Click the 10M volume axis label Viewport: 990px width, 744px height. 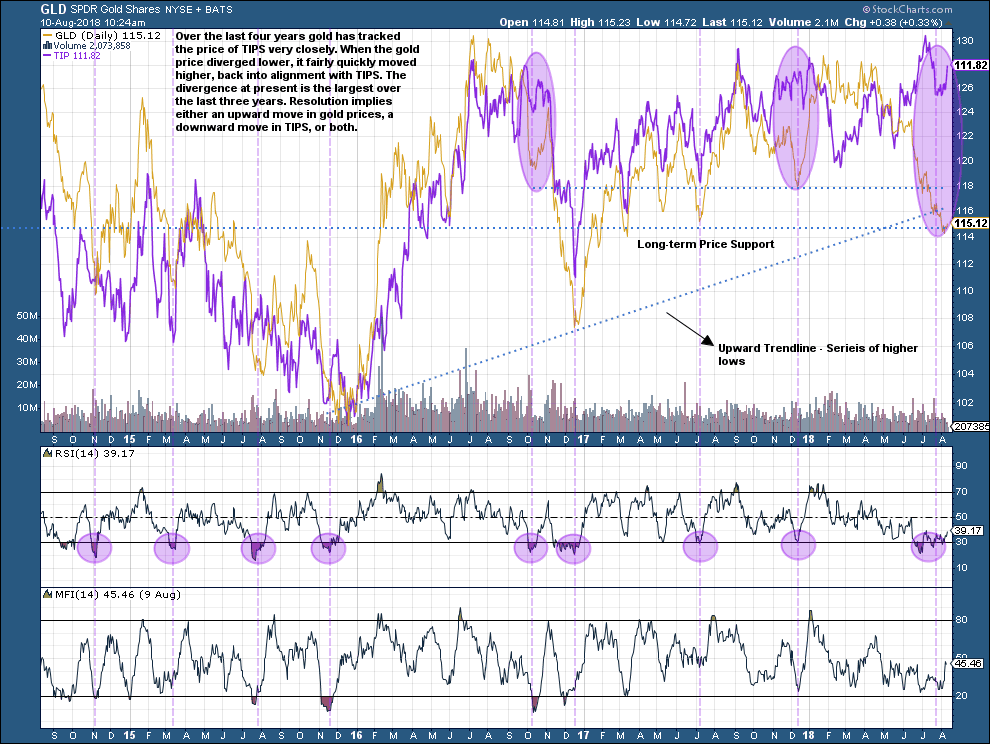click(27, 407)
